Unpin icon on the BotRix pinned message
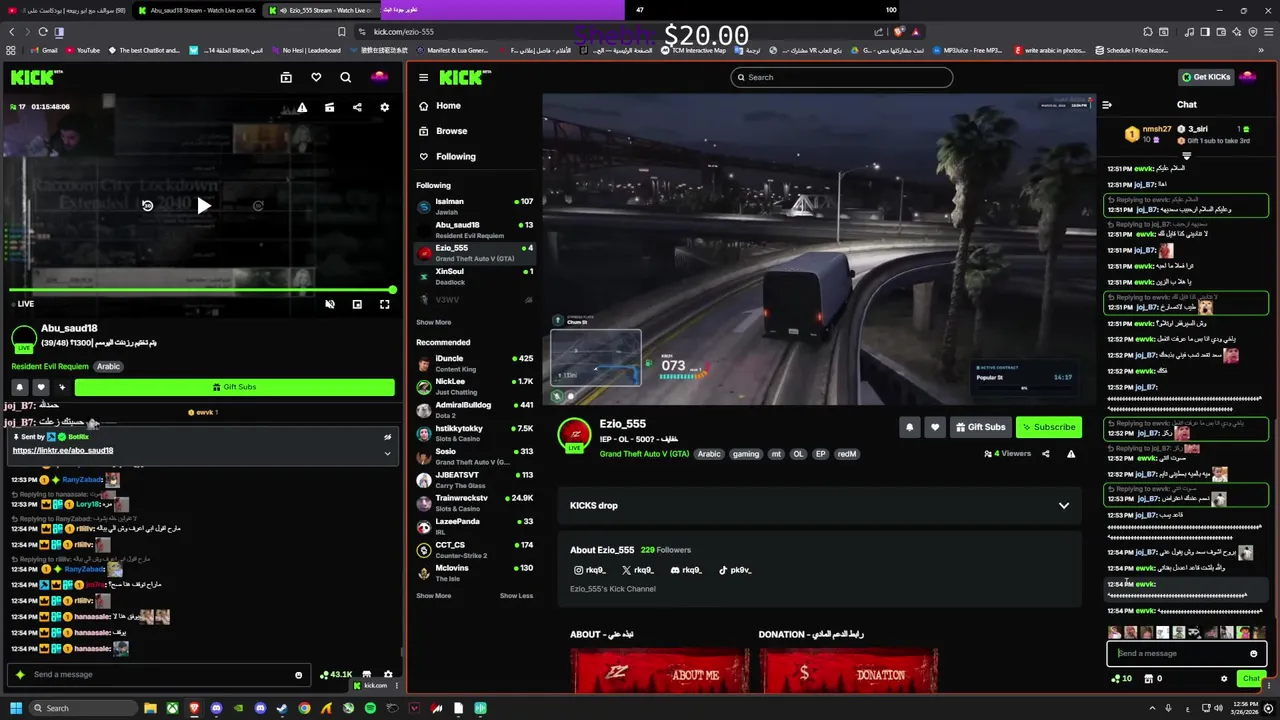Viewport: 1280px width, 720px height. click(387, 437)
